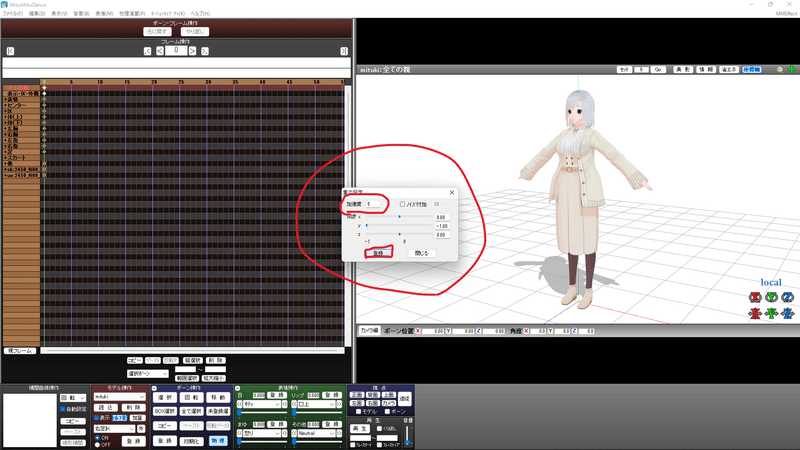Click the 加速度 acceleration input field
The image size is (800, 450).
(x=372, y=204)
